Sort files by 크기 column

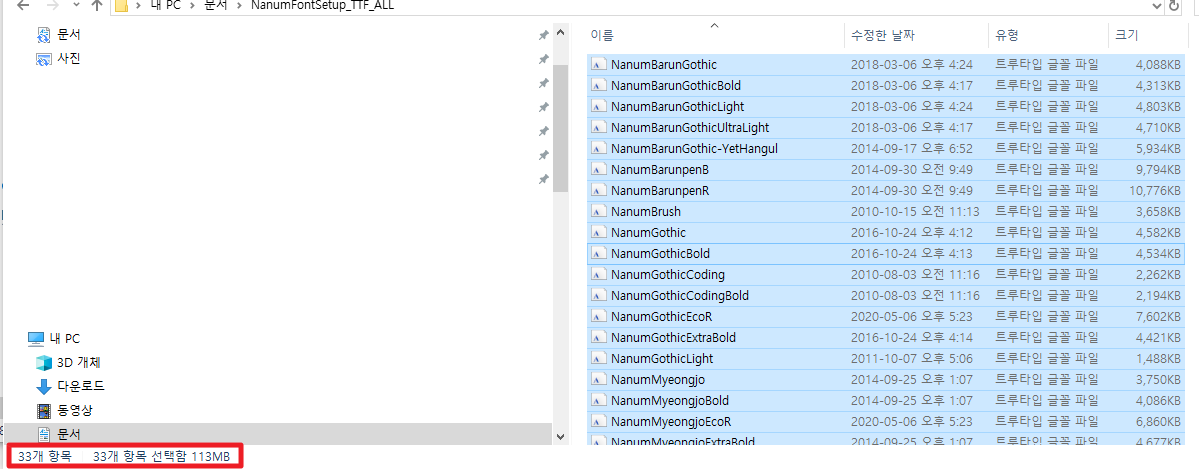click(x=1126, y=35)
